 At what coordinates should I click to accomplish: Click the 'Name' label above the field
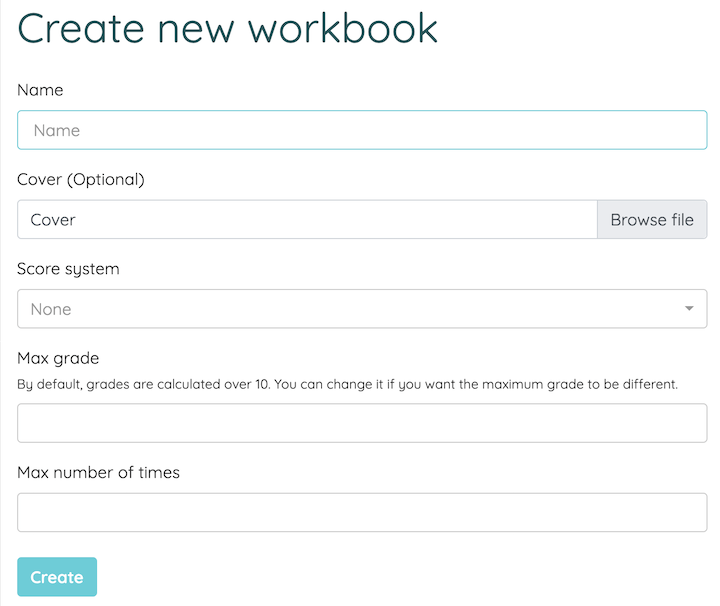[40, 90]
